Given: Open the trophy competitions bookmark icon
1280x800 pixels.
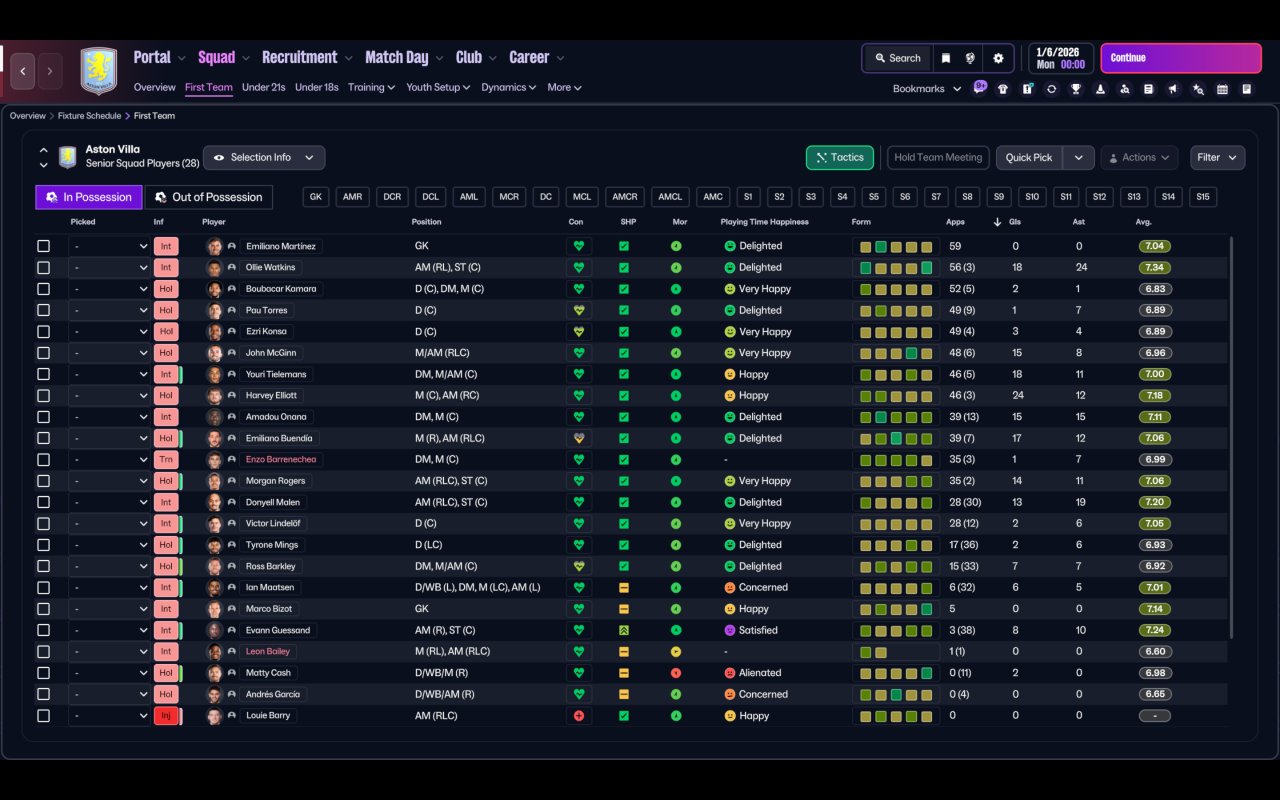Looking at the screenshot, I should 1075,89.
